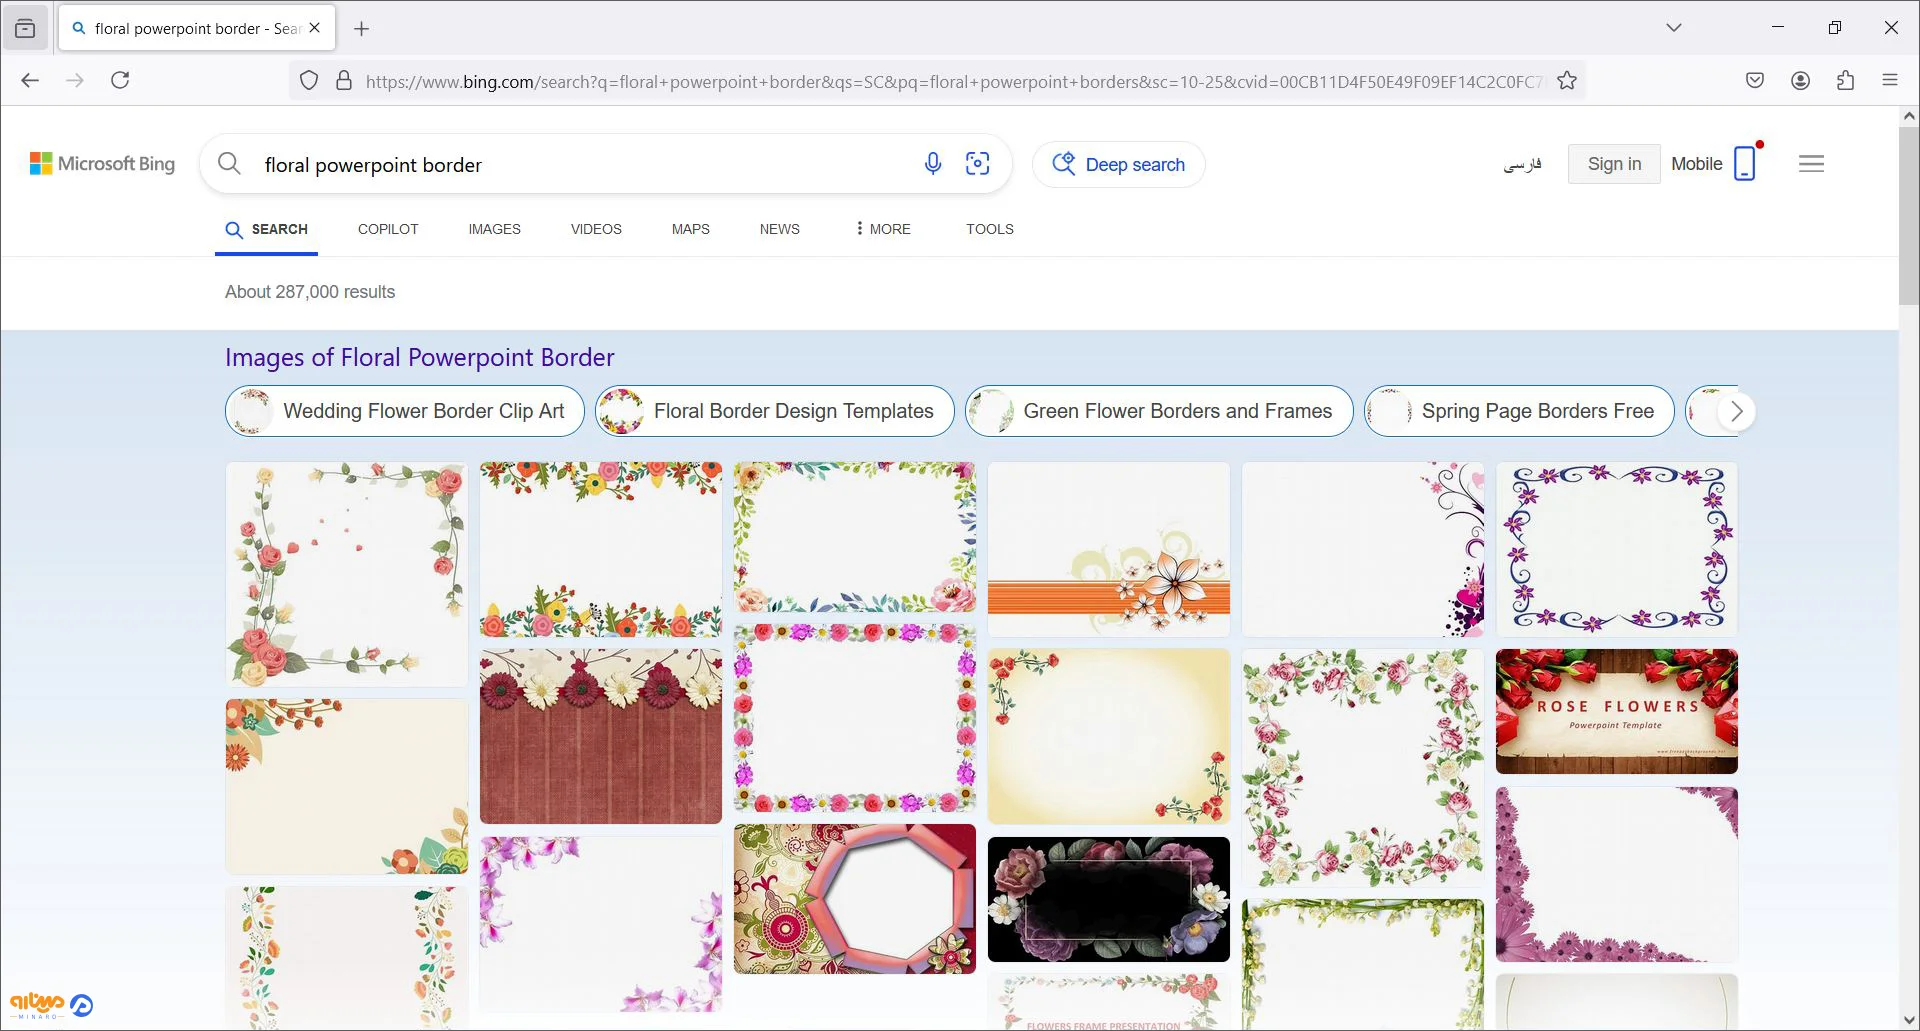
Task: Open the purple daisy corner border image
Action: coord(1617,874)
